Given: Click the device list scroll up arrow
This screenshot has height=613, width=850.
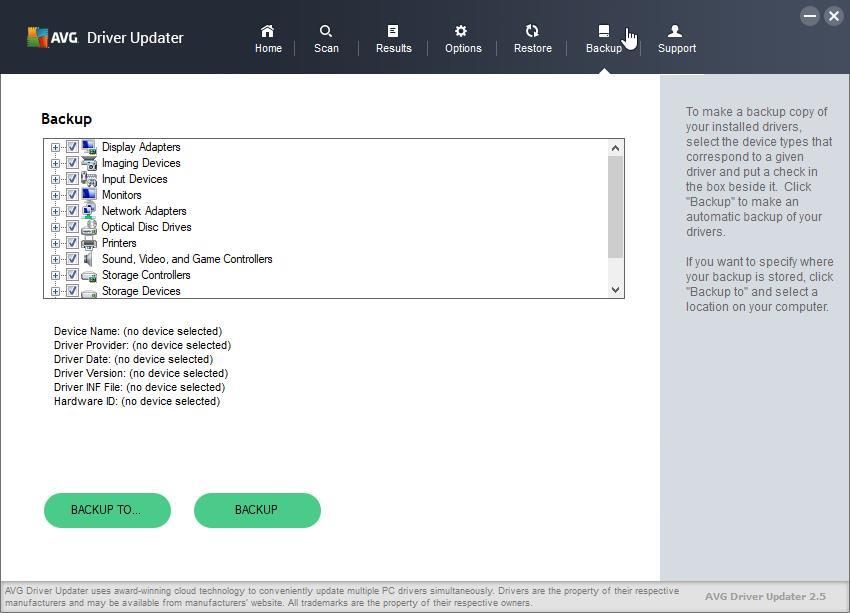Looking at the screenshot, I should point(615,148).
